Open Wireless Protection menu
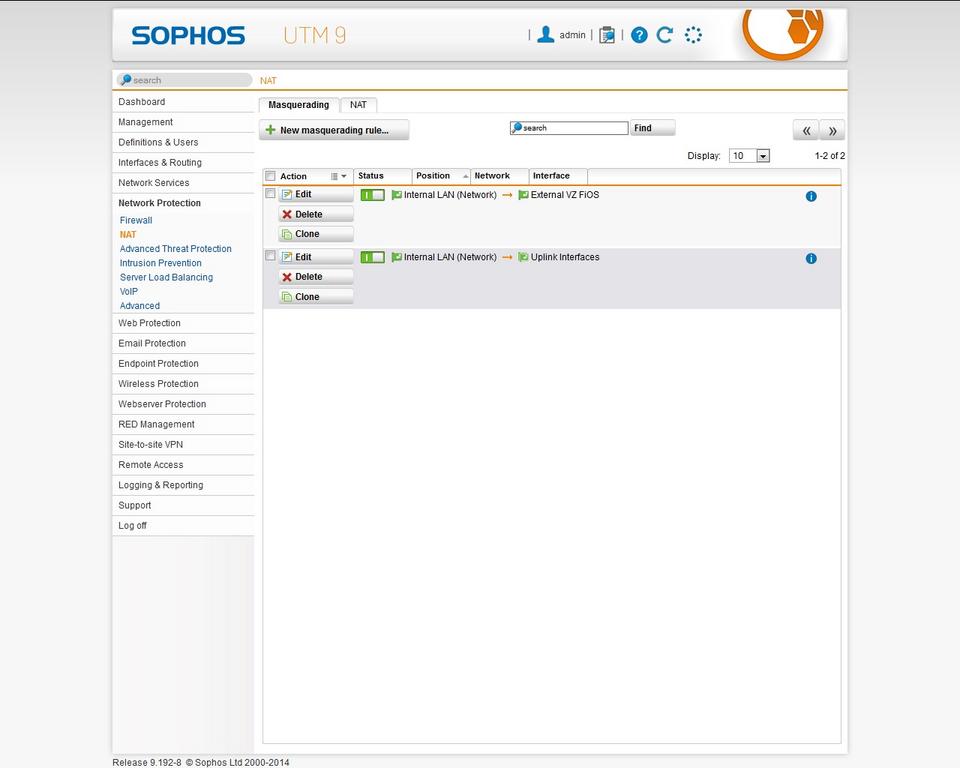This screenshot has width=960, height=768. pyautogui.click(x=183, y=383)
